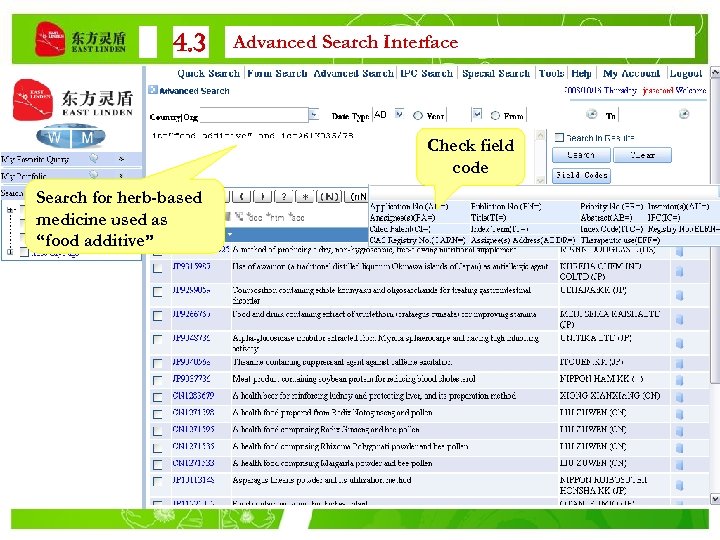
Task: Tick checkbox for CN1283679 health beer row
Action: coord(158,397)
